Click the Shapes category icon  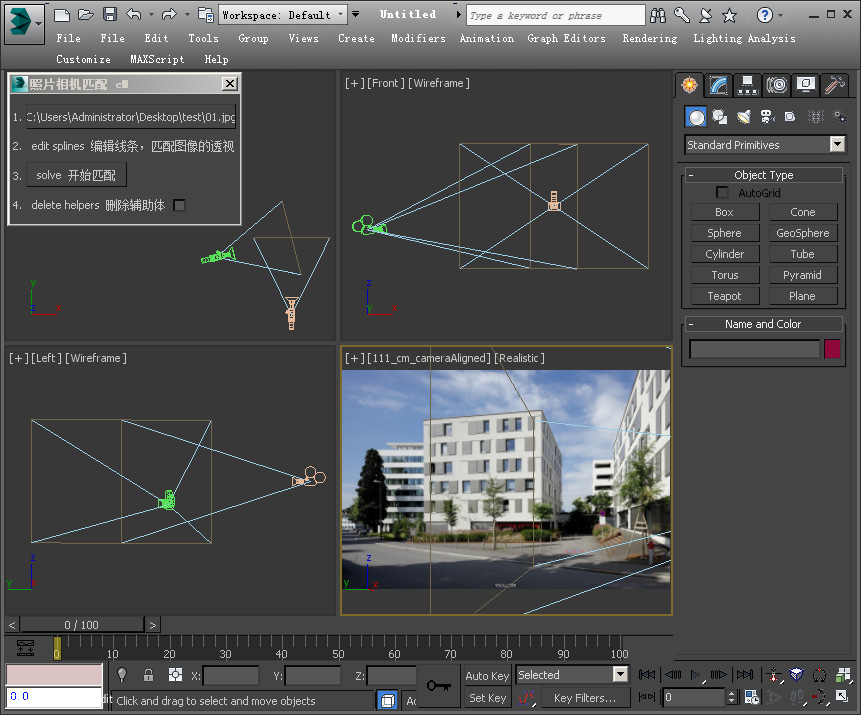click(x=719, y=117)
